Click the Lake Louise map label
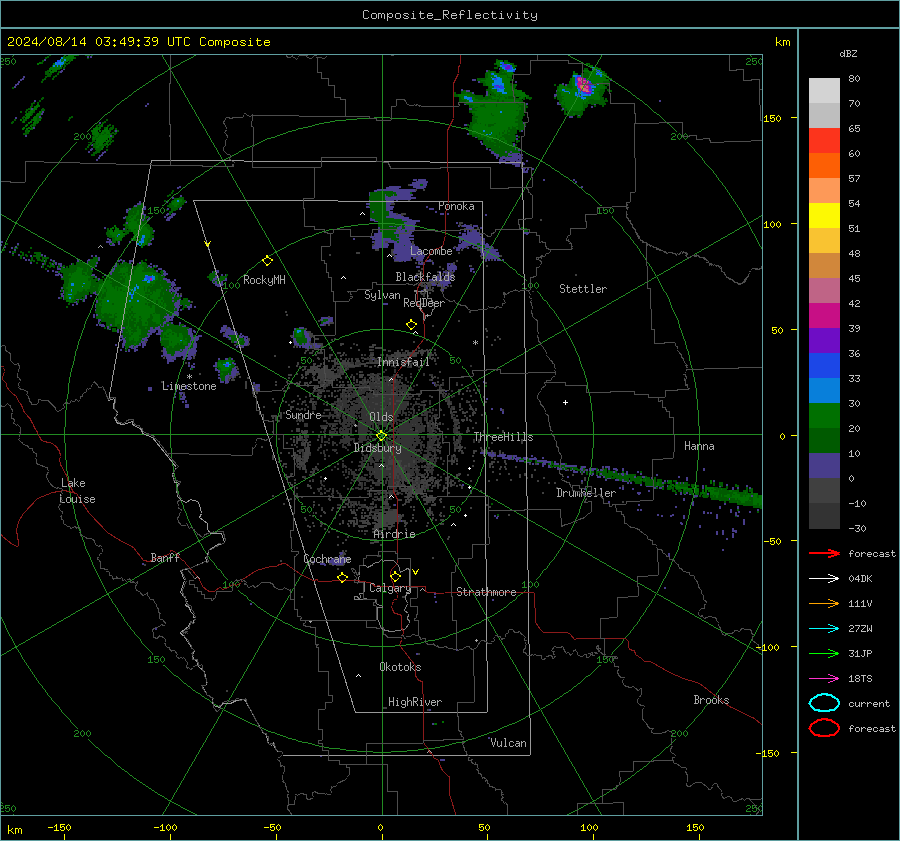 [77, 491]
